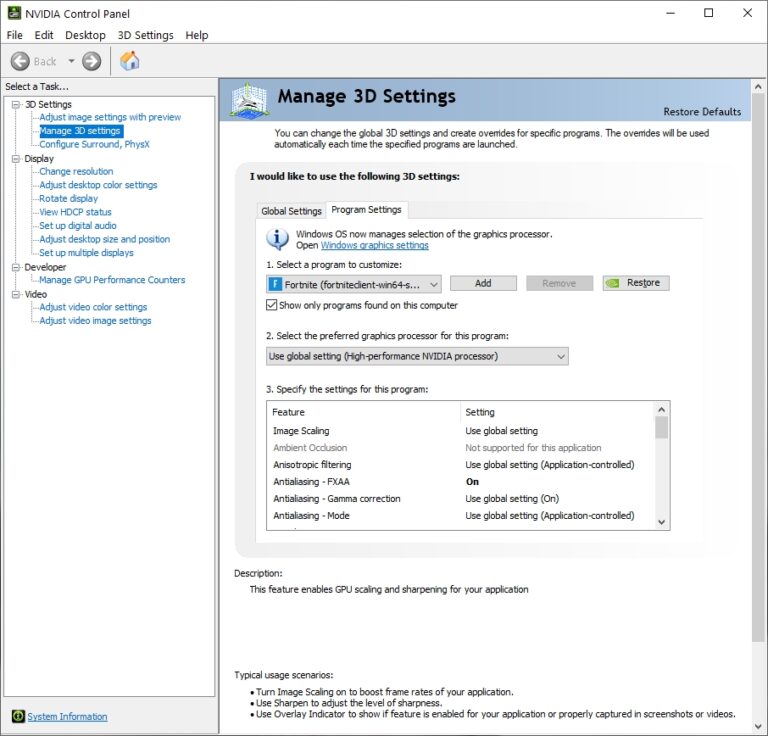This screenshot has width=768, height=736.
Task: Open the program selection dropdown
Action: [354, 284]
